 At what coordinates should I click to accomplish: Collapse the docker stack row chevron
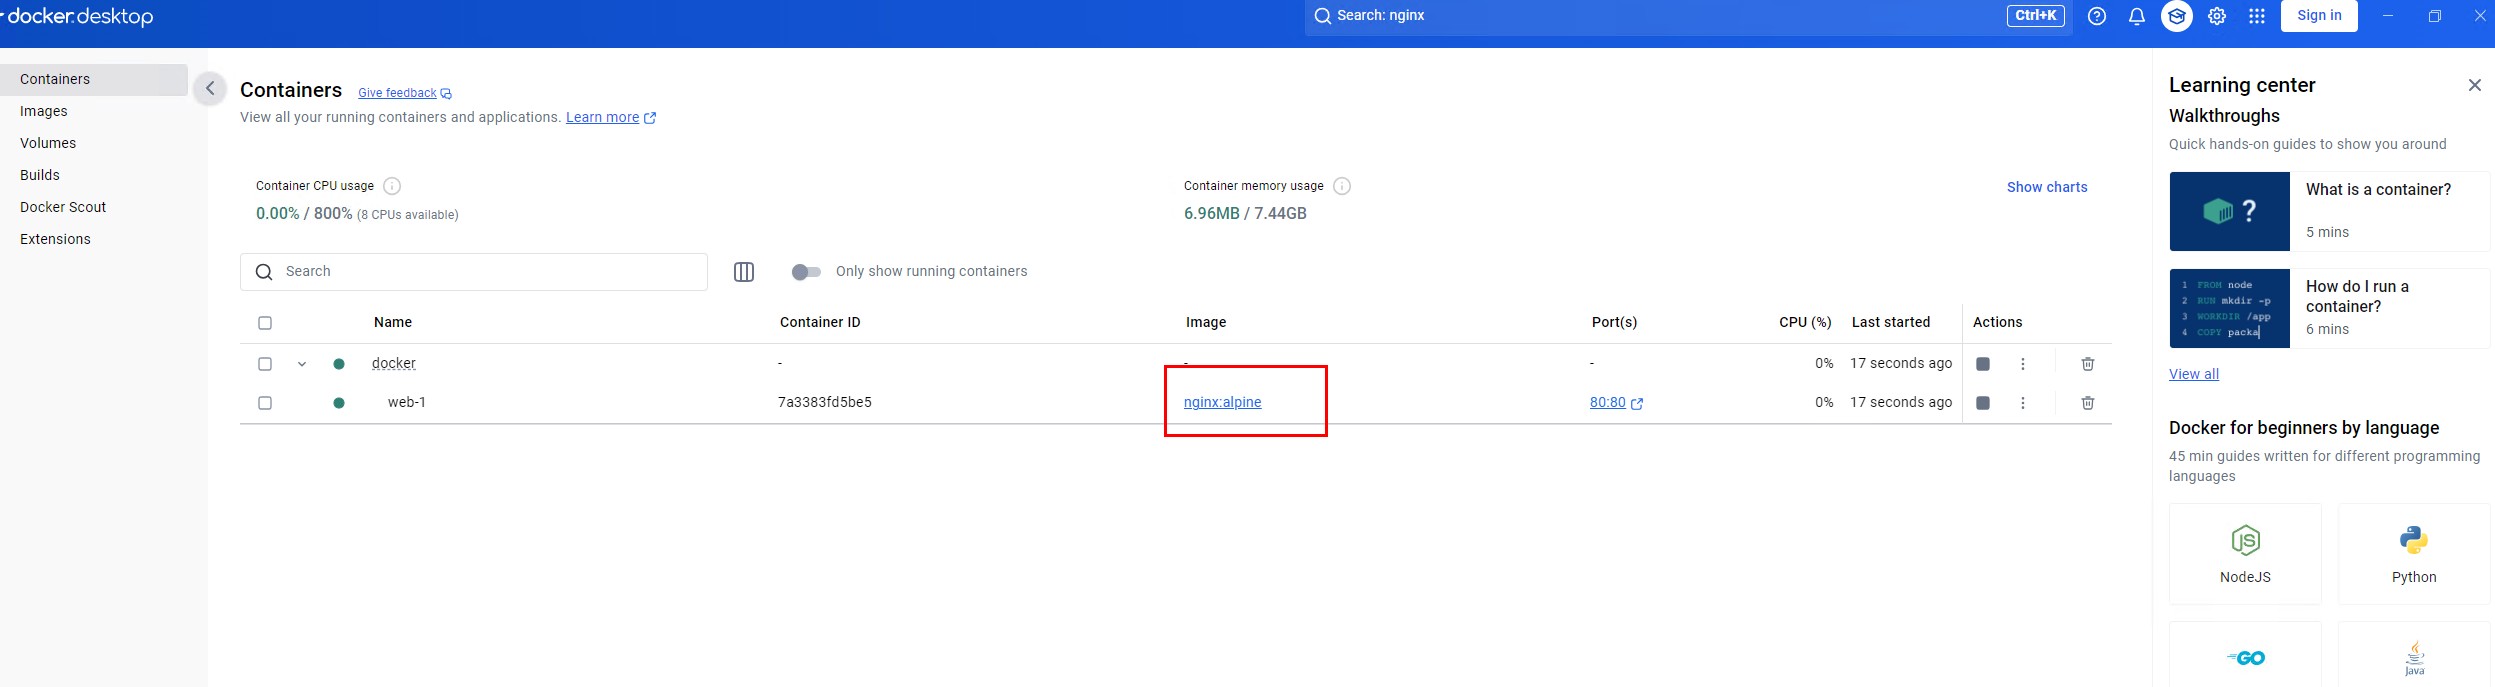[302, 364]
